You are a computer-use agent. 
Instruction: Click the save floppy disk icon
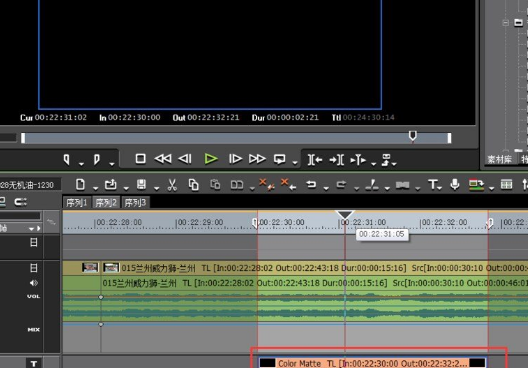[141, 185]
